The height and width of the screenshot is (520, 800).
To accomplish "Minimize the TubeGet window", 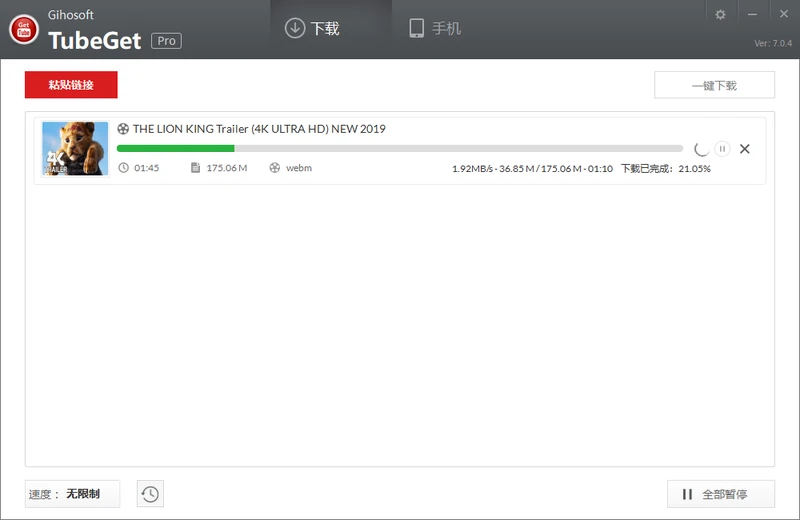I will pos(752,14).
